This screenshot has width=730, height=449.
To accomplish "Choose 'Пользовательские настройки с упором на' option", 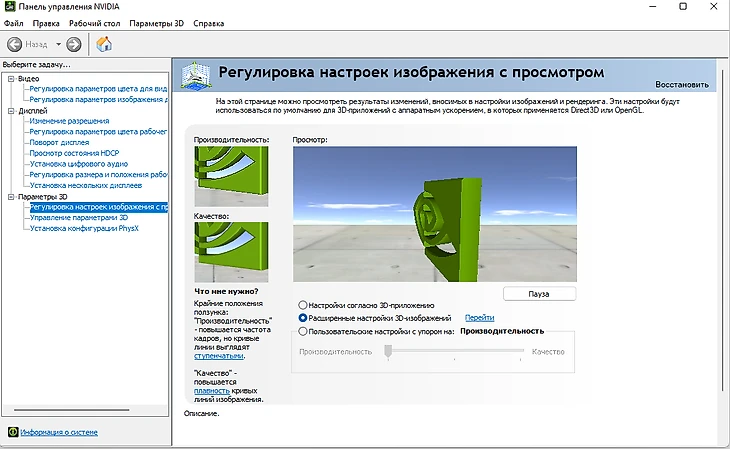I will 303,330.
